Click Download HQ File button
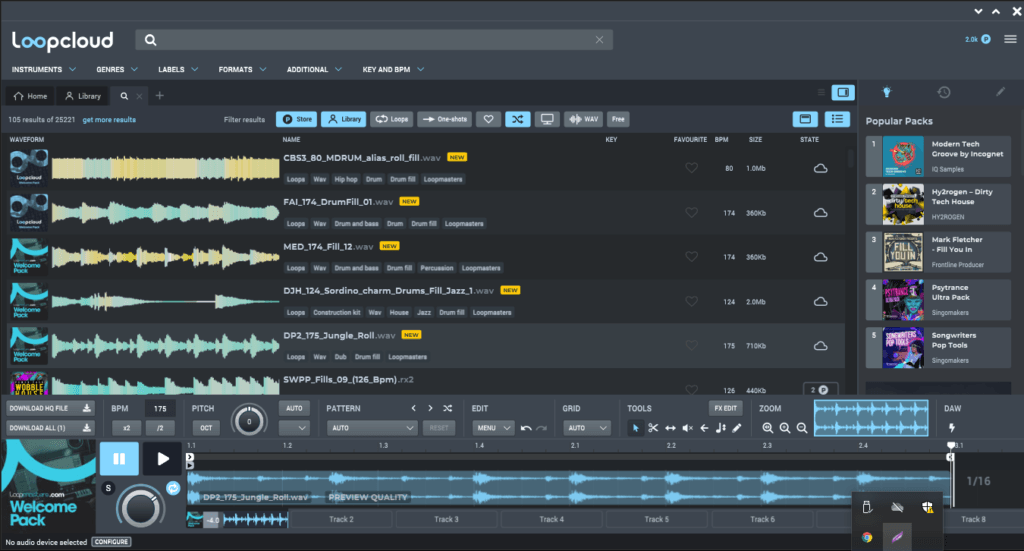Screen dimensions: 1024x551 coord(50,409)
